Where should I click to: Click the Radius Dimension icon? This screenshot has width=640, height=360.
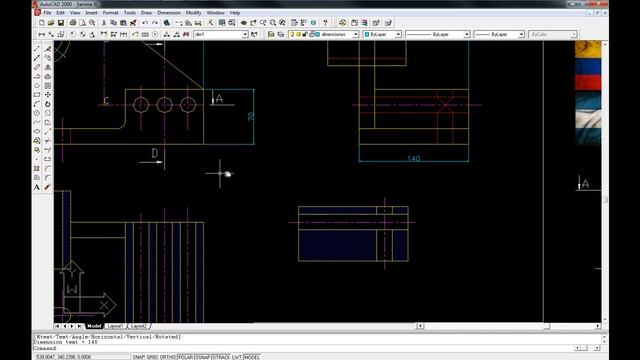point(73,35)
